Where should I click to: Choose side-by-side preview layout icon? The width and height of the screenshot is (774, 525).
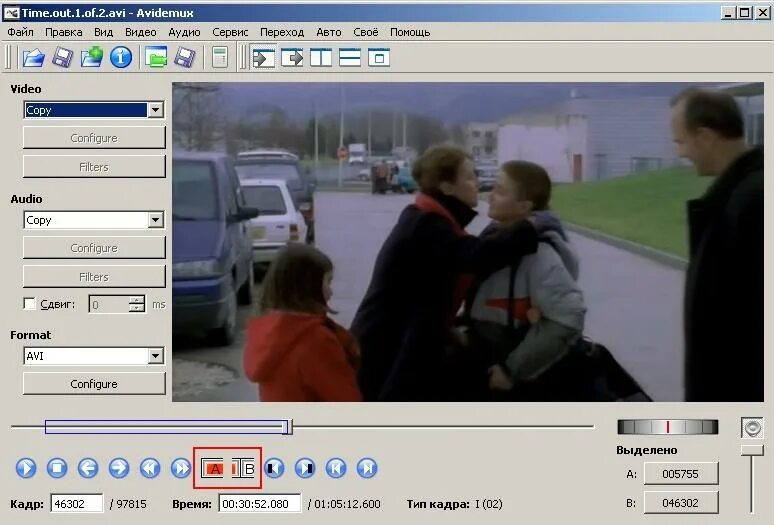(321, 58)
